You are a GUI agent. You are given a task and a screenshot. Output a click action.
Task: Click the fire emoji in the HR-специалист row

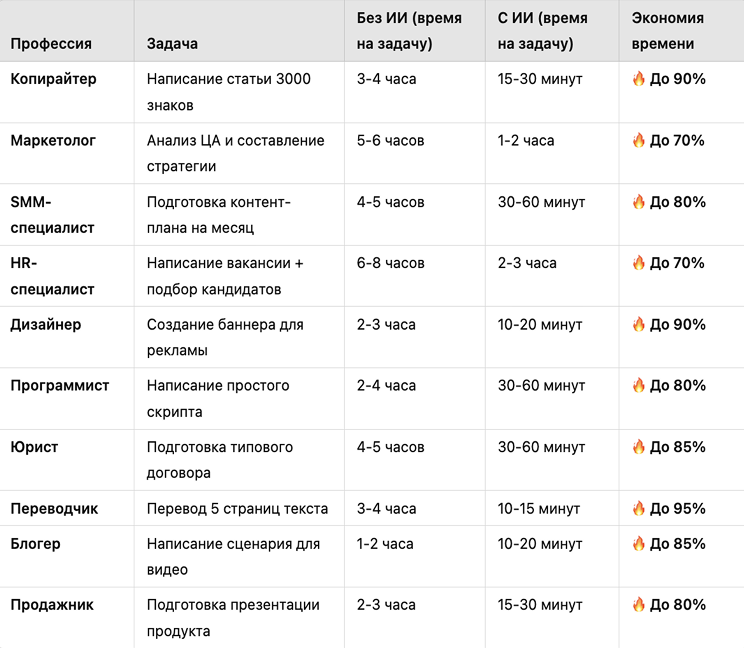click(x=638, y=263)
